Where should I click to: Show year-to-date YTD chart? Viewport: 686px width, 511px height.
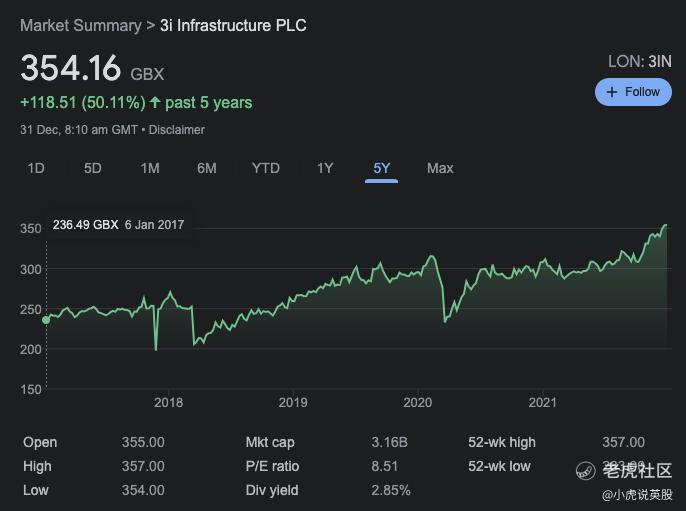point(266,168)
